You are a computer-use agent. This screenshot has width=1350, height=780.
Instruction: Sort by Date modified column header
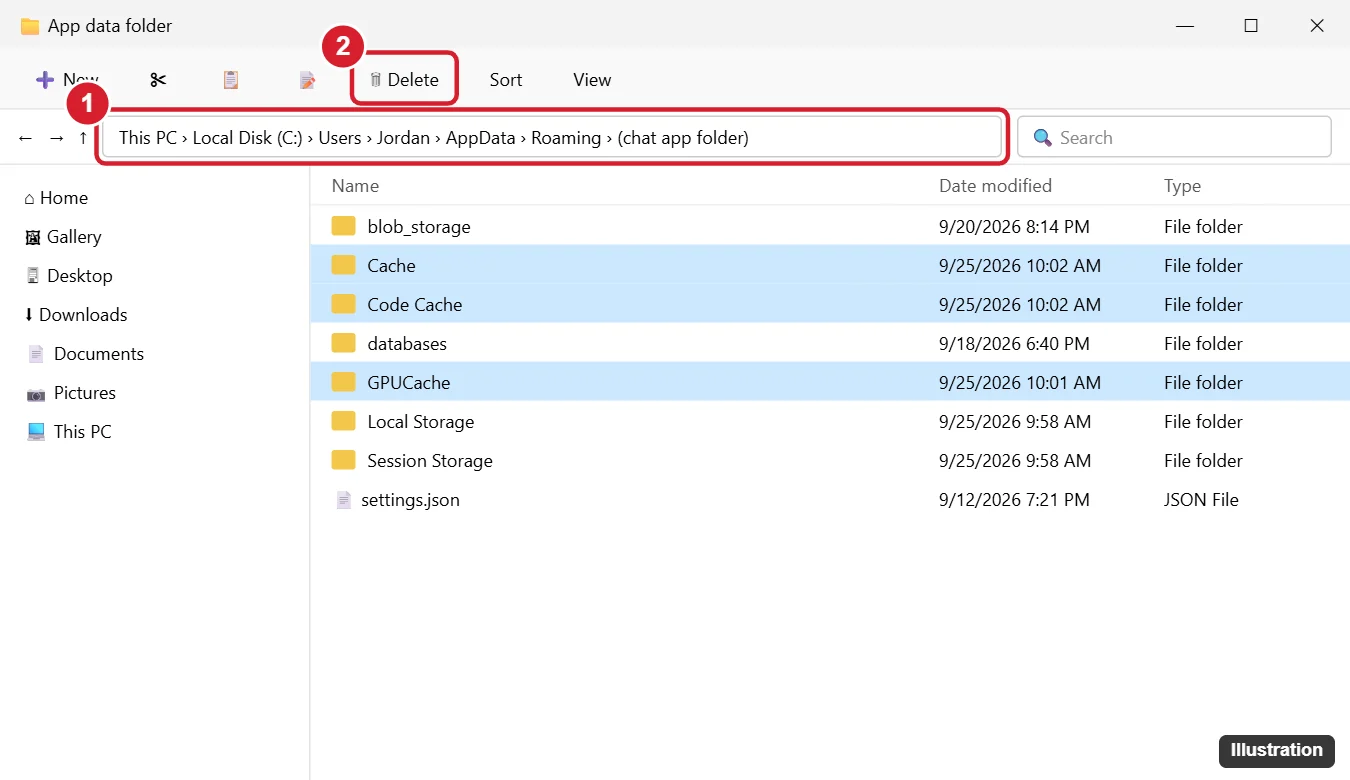click(995, 186)
